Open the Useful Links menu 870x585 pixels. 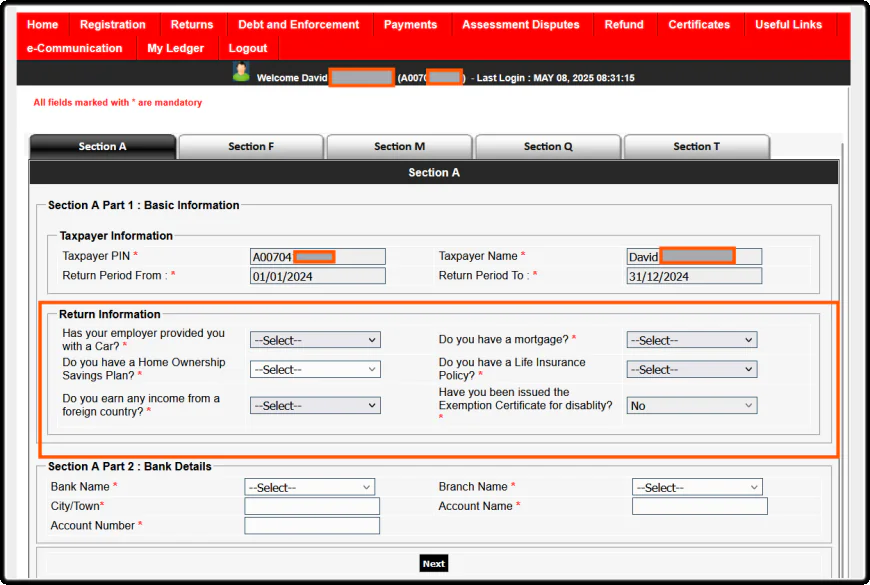point(788,24)
